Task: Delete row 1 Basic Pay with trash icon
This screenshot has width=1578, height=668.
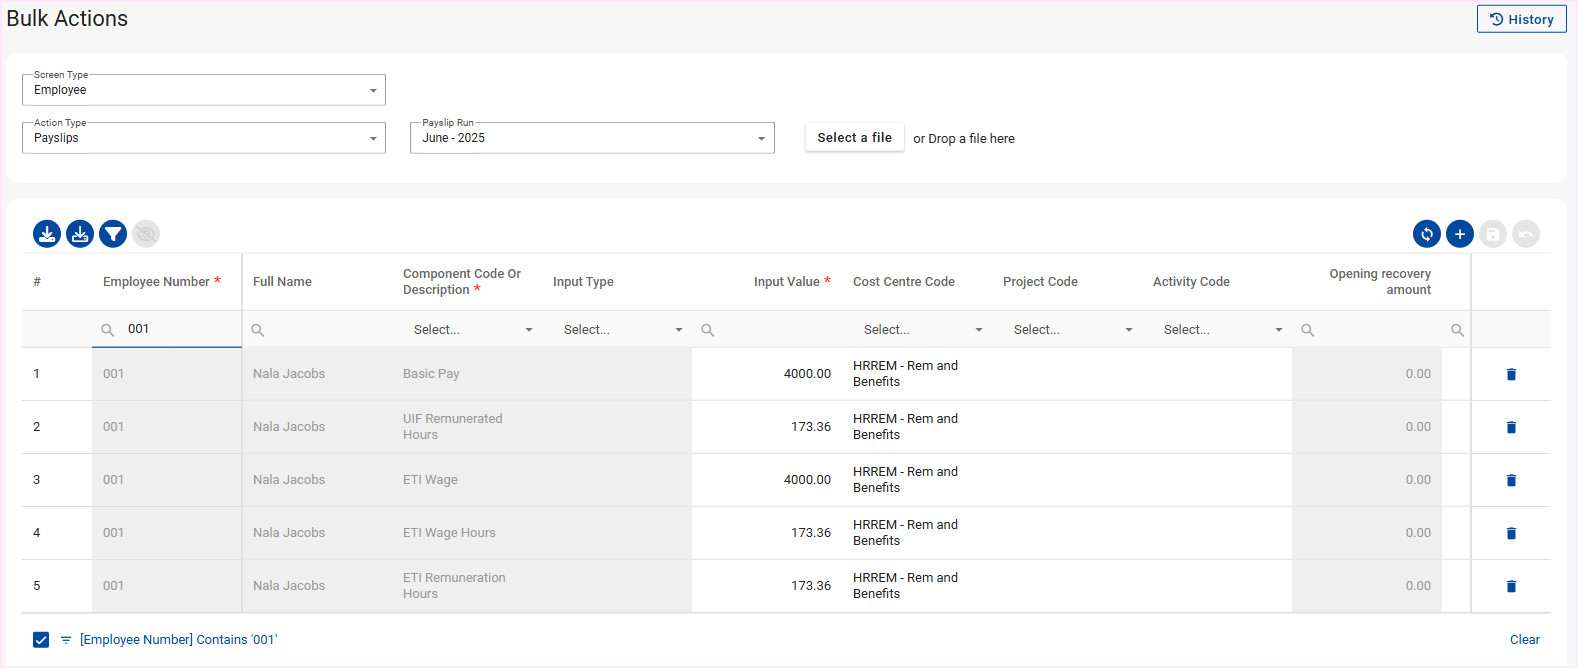Action: tap(1511, 374)
